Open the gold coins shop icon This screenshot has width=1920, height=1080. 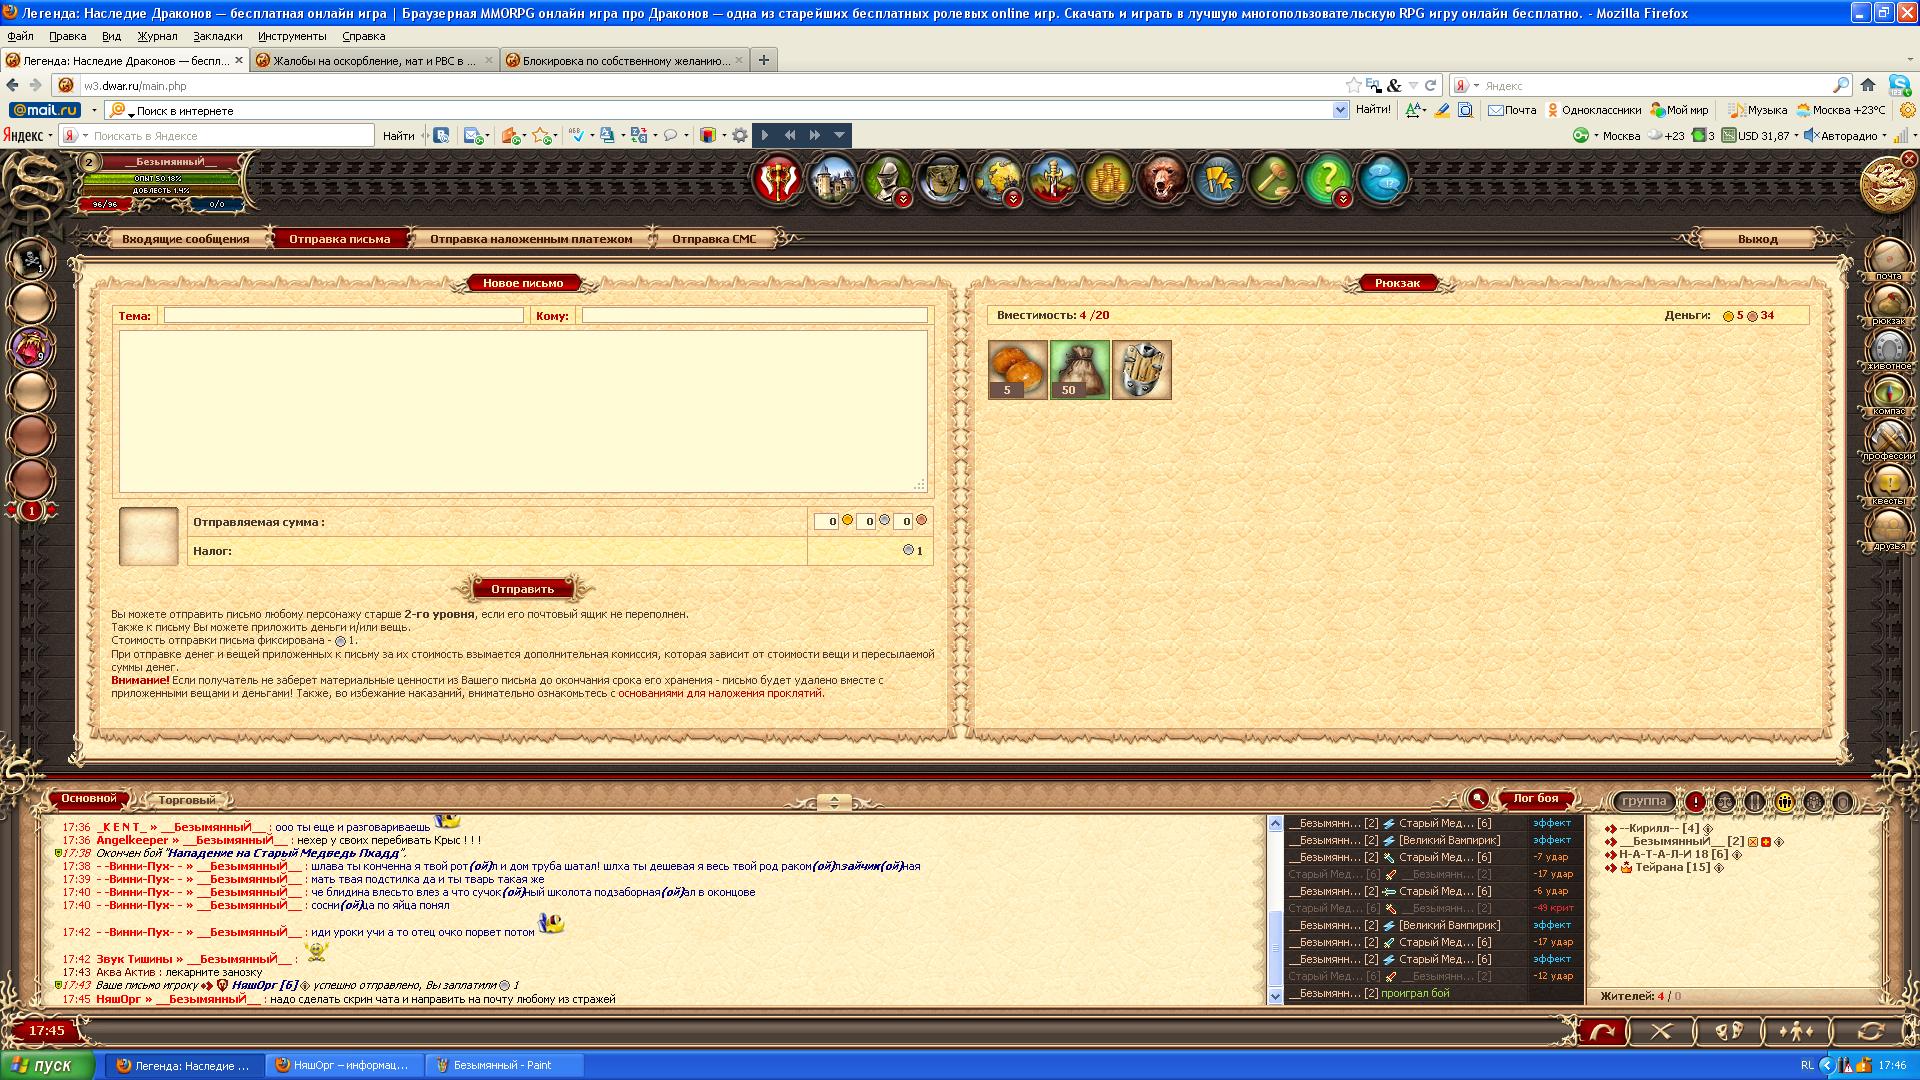[x=1107, y=180]
